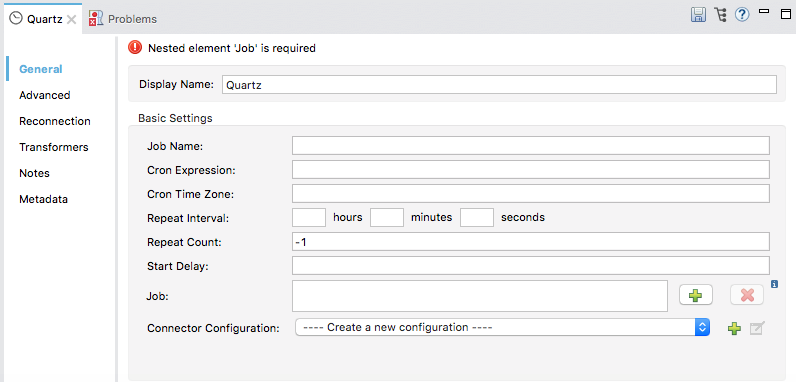Open the Advanced section

tap(45, 95)
